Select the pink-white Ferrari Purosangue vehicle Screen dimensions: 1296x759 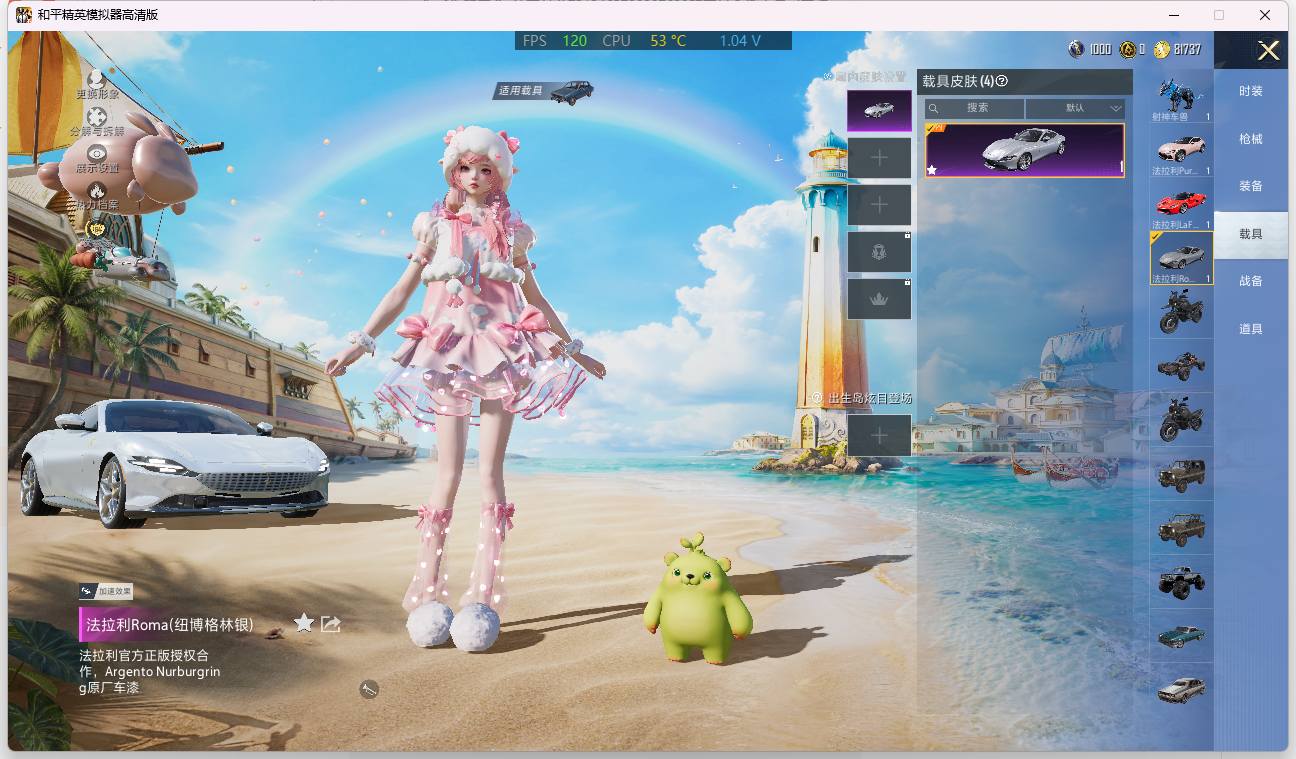point(1182,151)
